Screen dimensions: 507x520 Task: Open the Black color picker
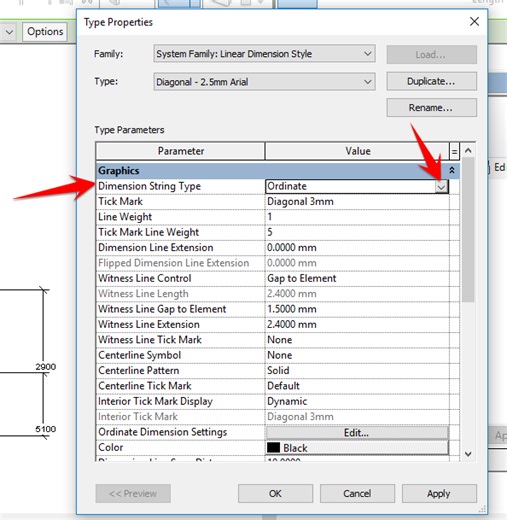(357, 448)
